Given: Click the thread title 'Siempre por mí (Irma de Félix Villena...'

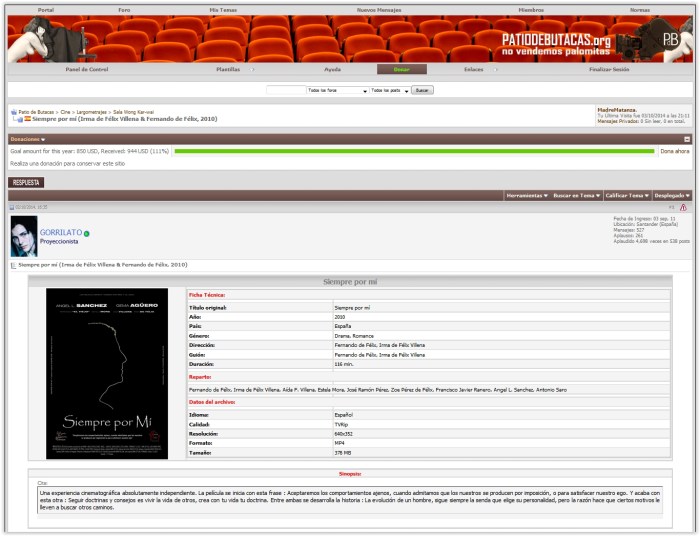Looking at the screenshot, I should point(125,119).
